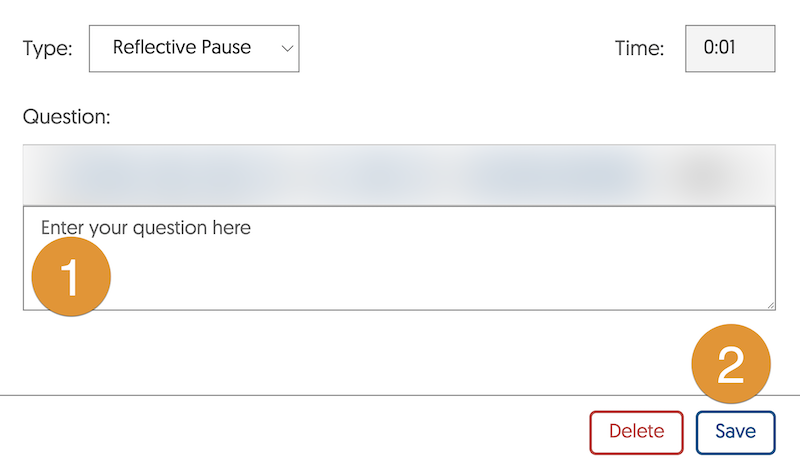Screen dimensions: 800x466
Task: Click the "Question:" label
Action: (66, 116)
